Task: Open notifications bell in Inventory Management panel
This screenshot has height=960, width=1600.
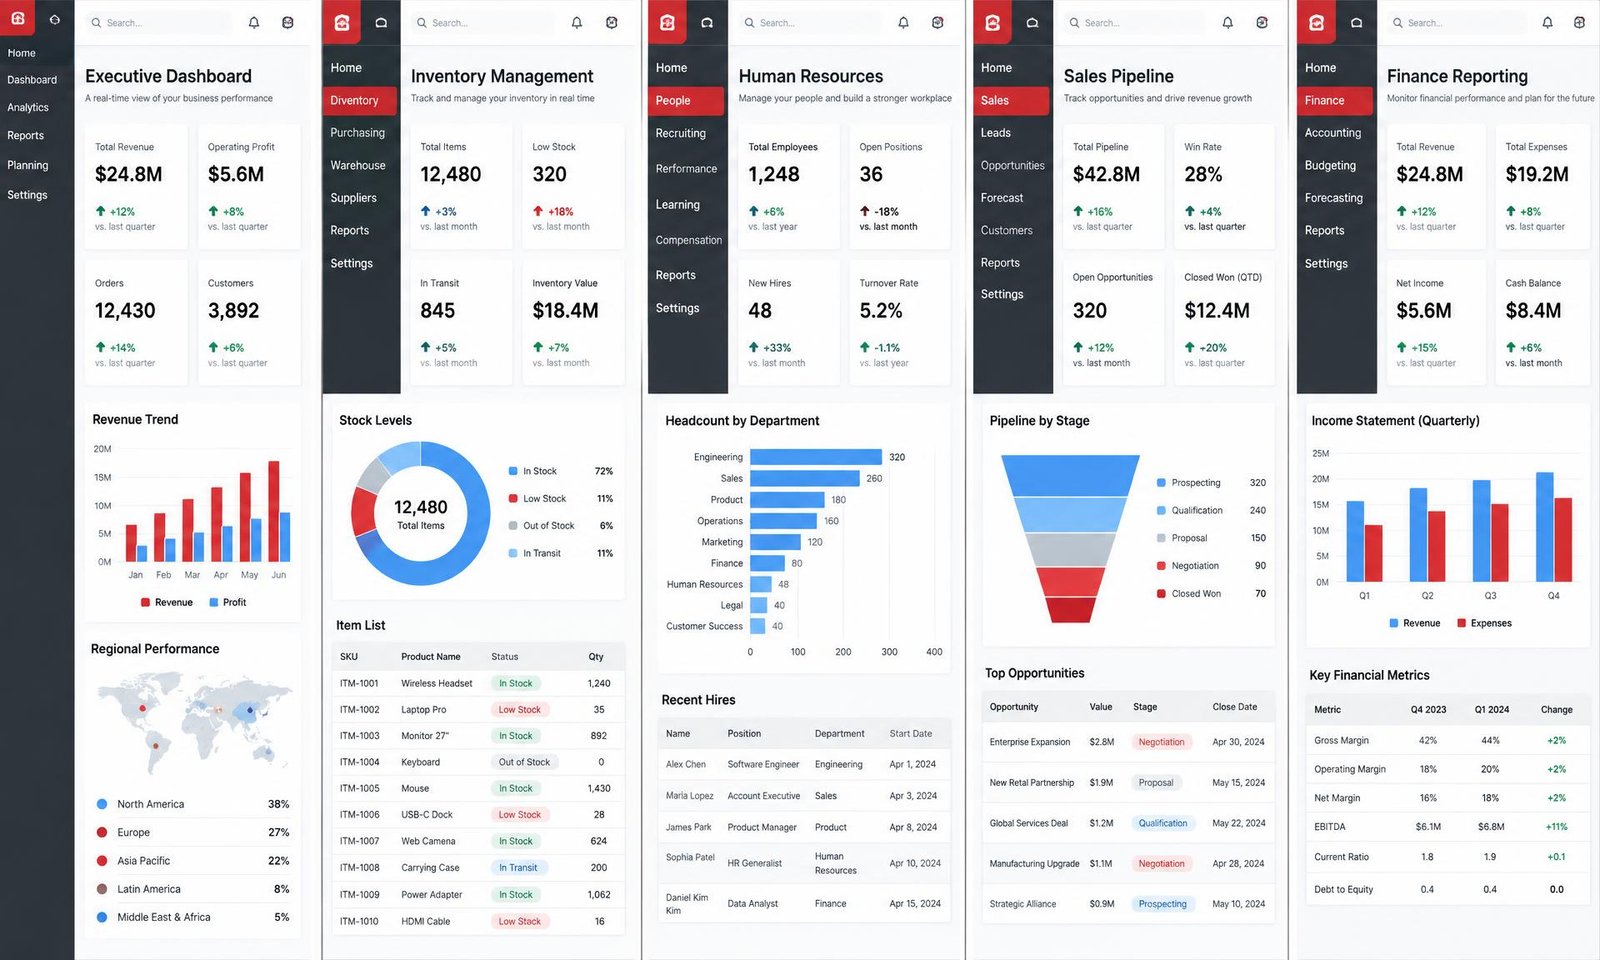Action: pyautogui.click(x=577, y=22)
